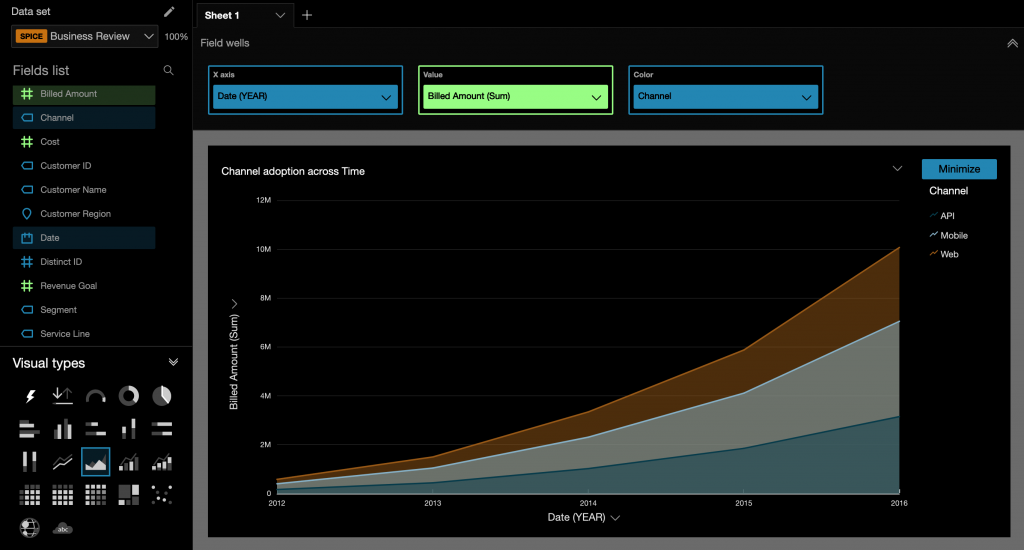This screenshot has height=550, width=1024.
Task: Open the Channel color field dropdown
Action: [725, 97]
